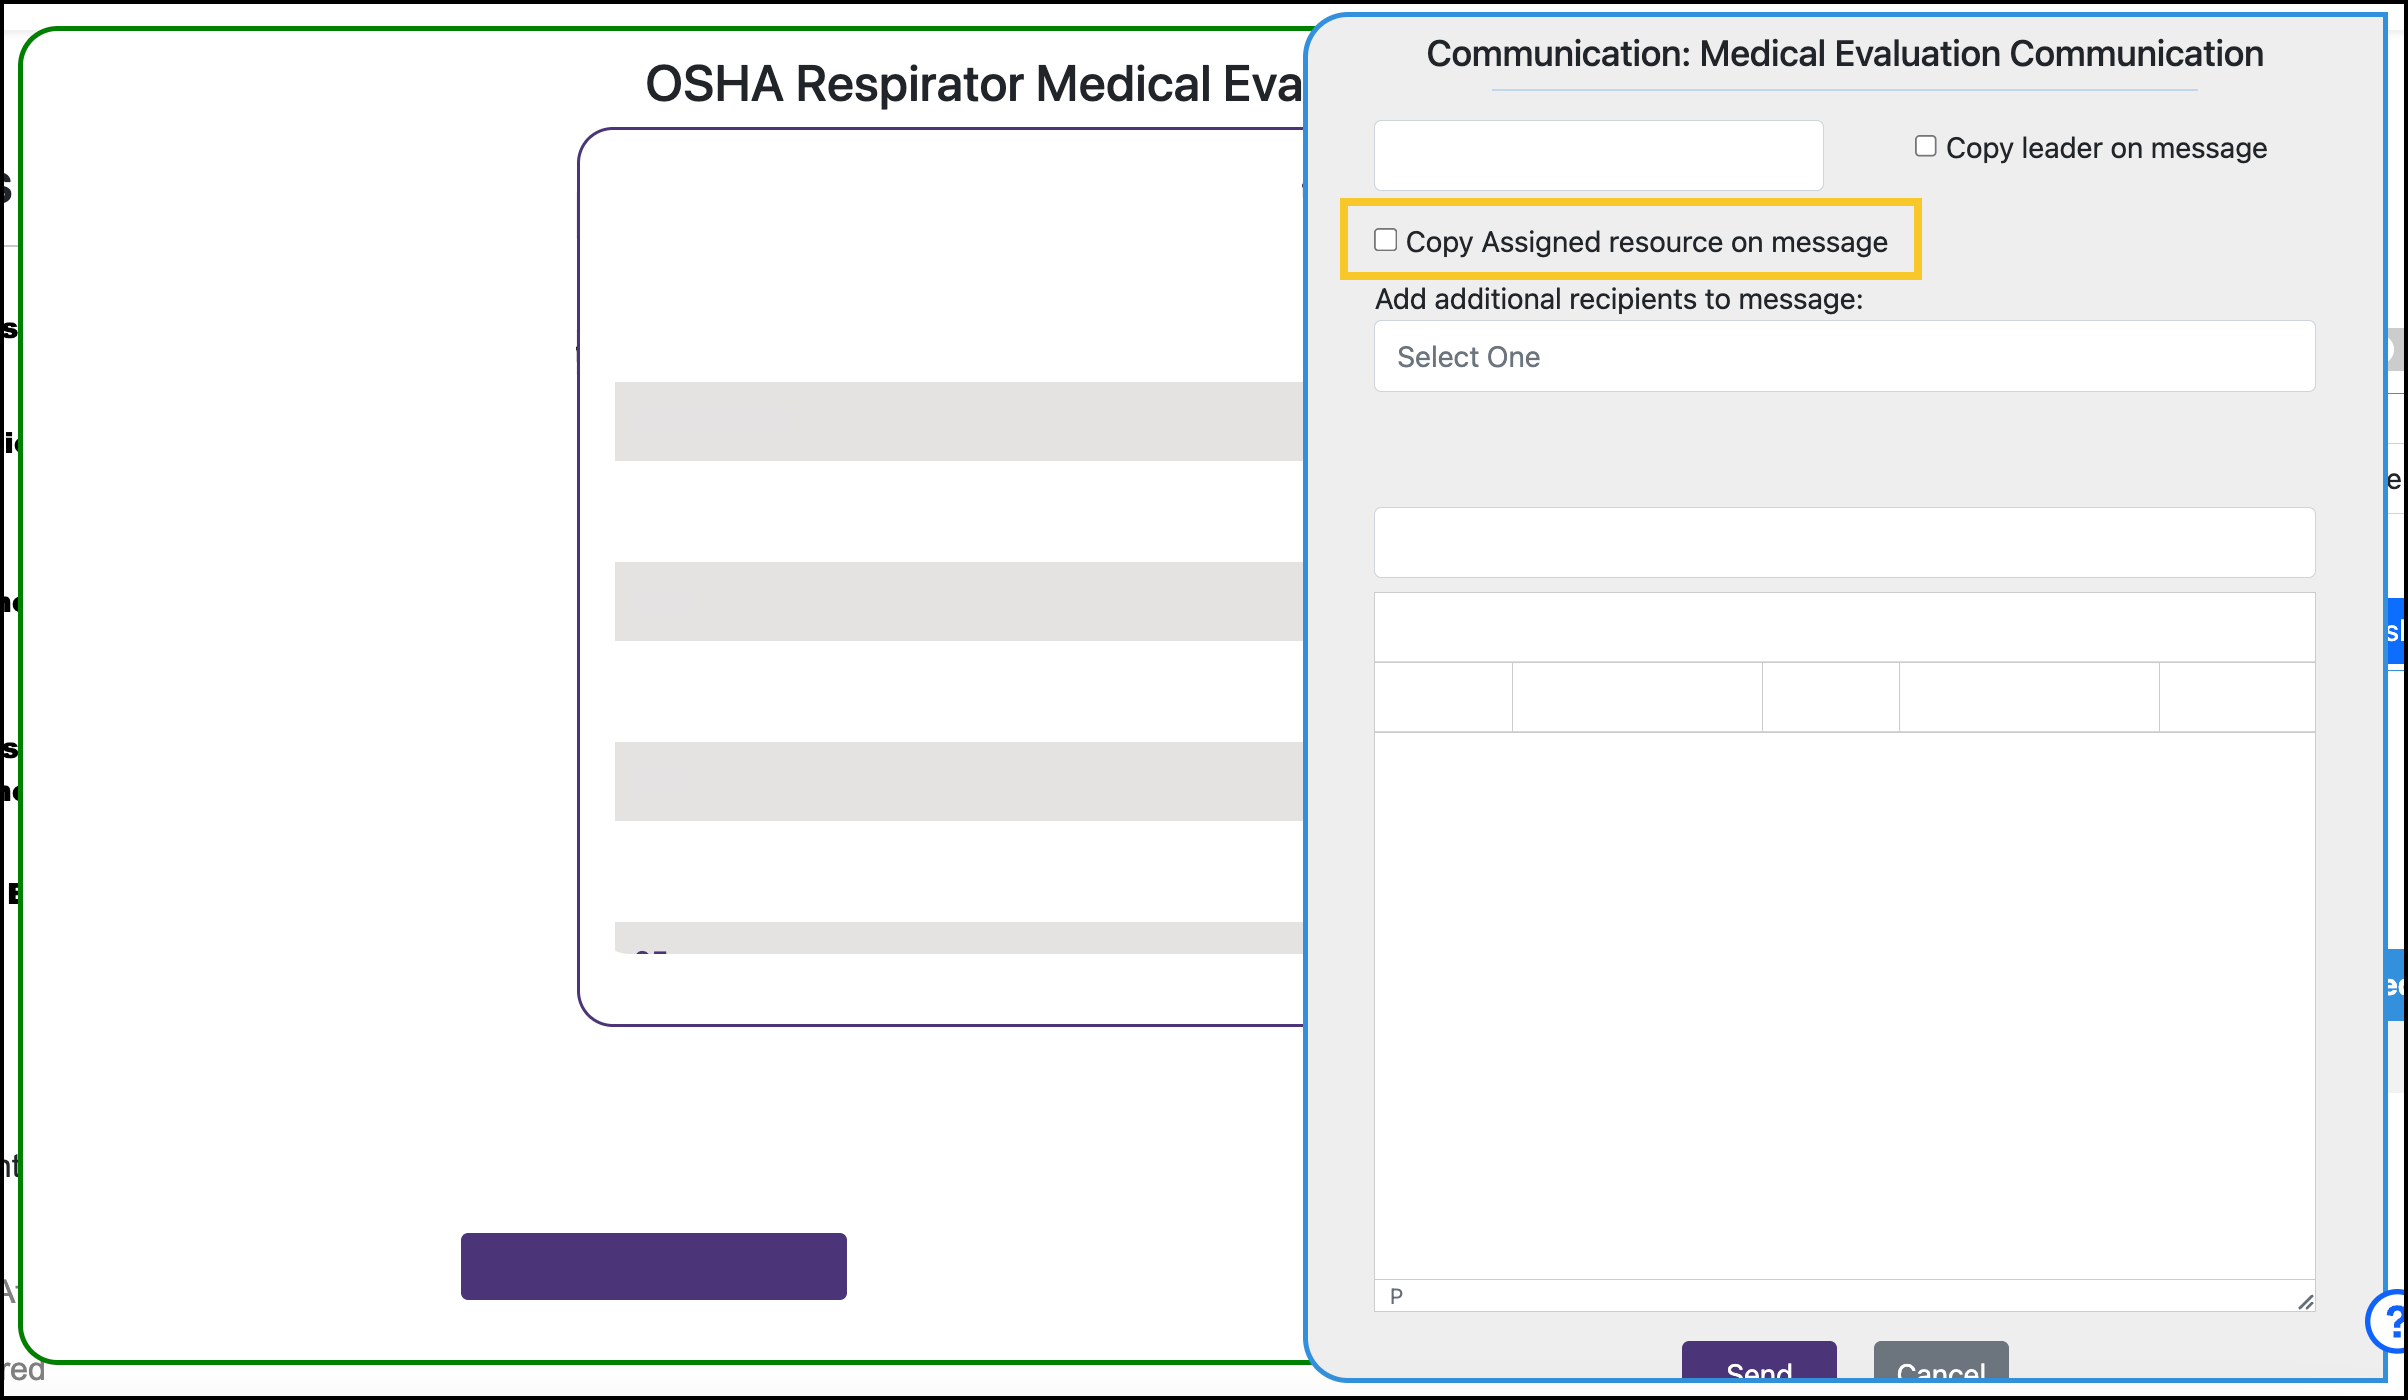Click the Cancel button
Image resolution: width=2408 pixels, height=1400 pixels.
tap(1941, 1362)
